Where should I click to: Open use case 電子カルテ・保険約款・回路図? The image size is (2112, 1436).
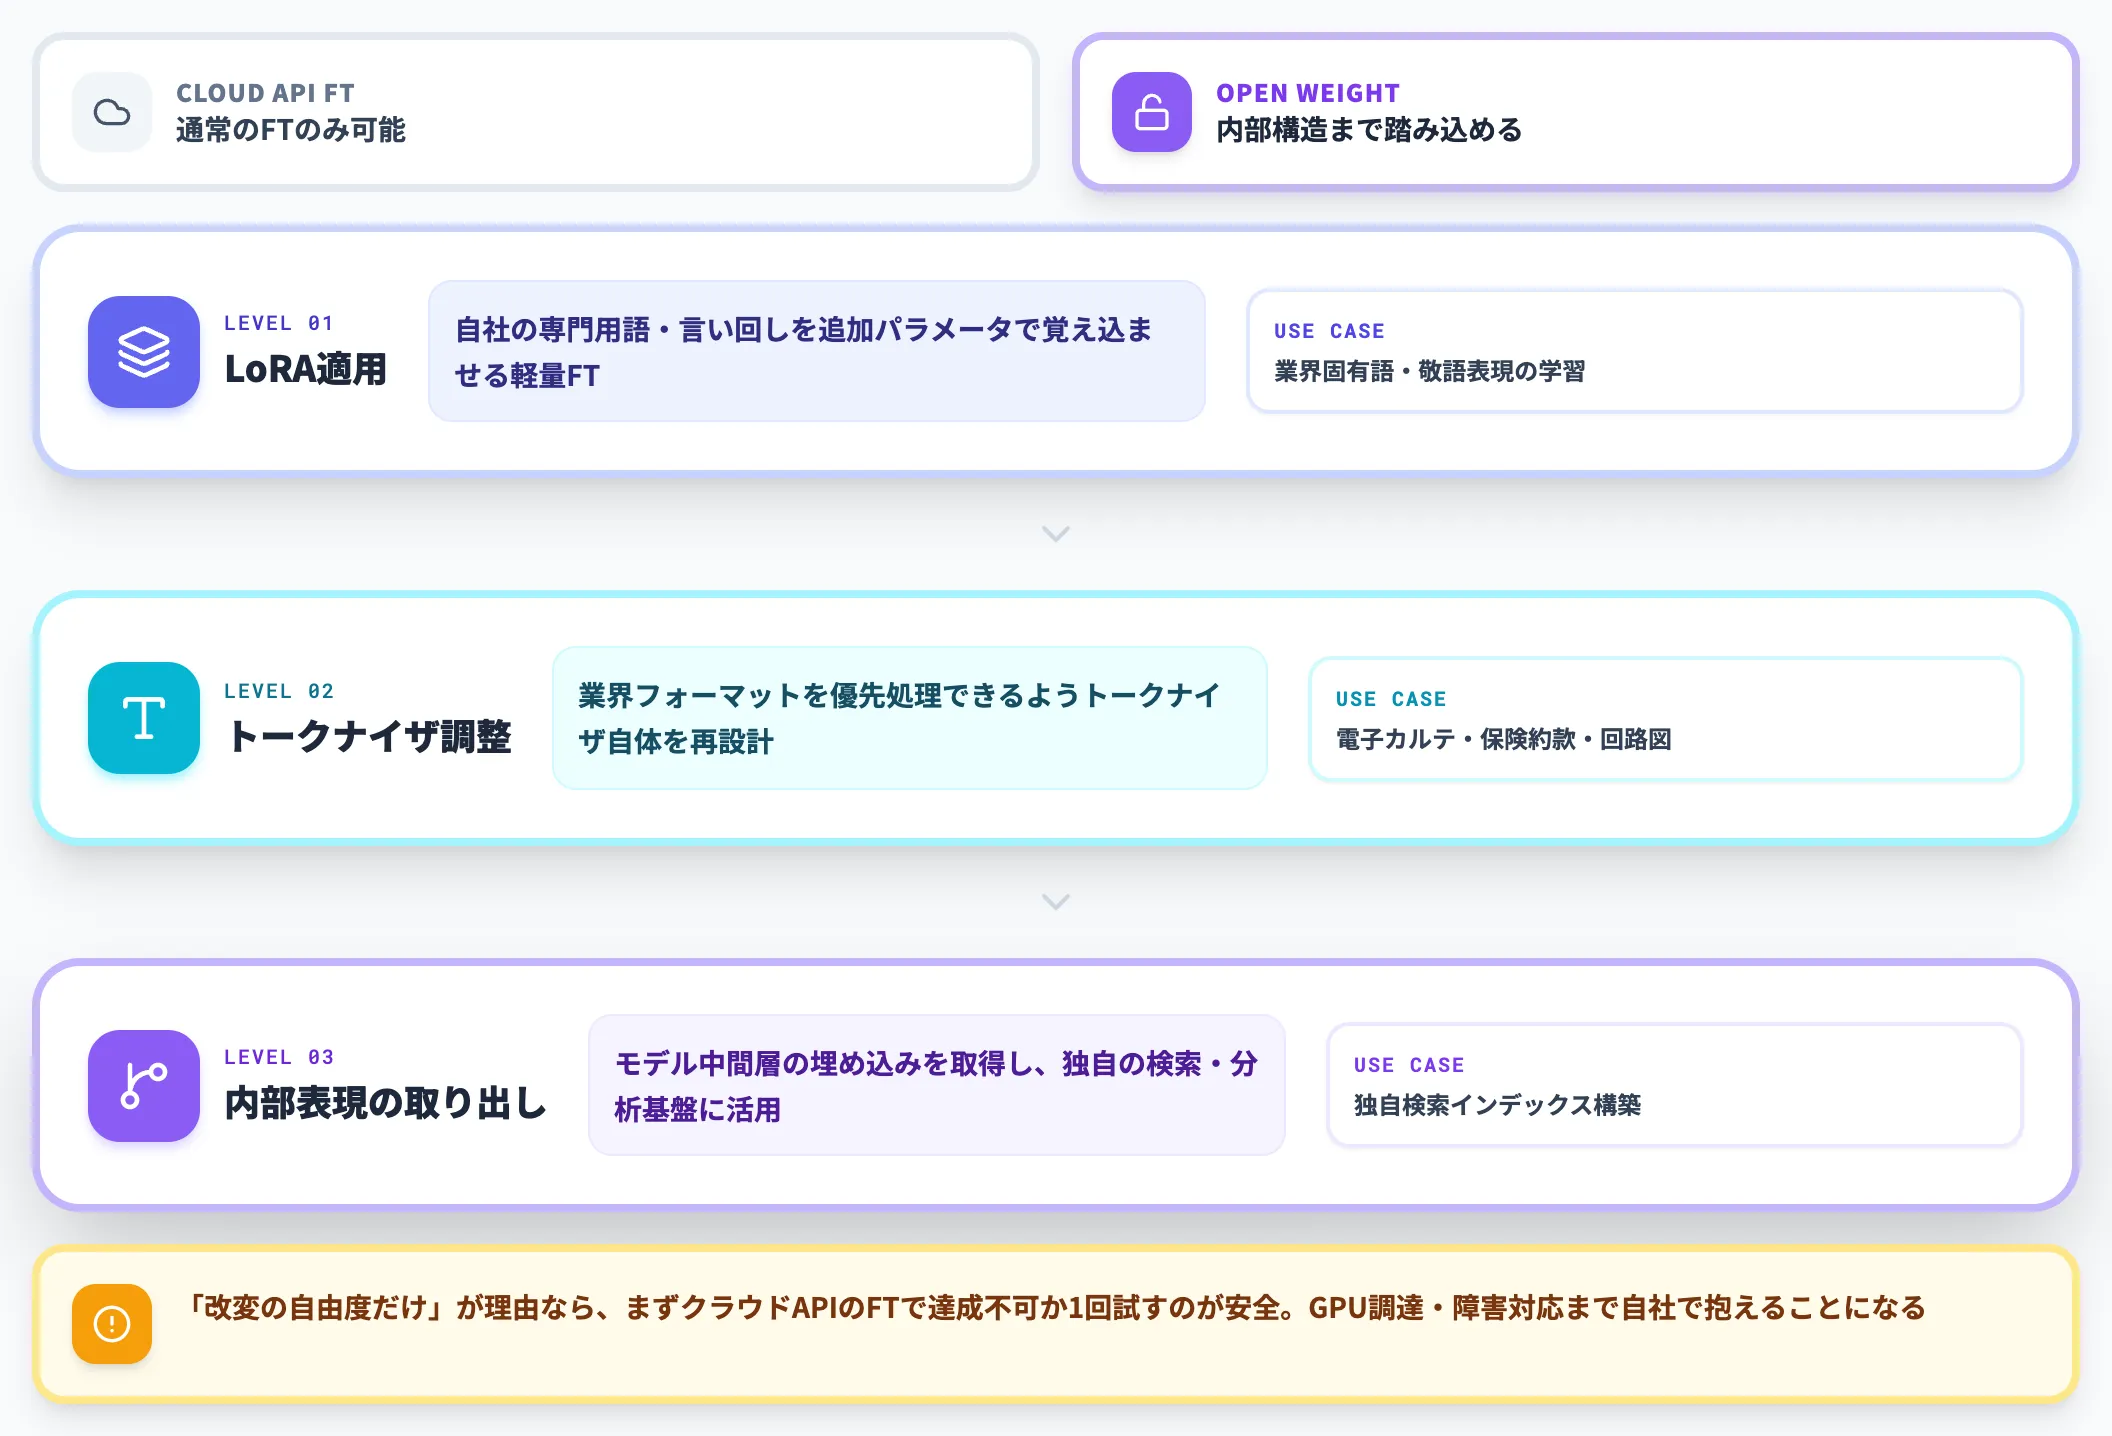[1666, 718]
